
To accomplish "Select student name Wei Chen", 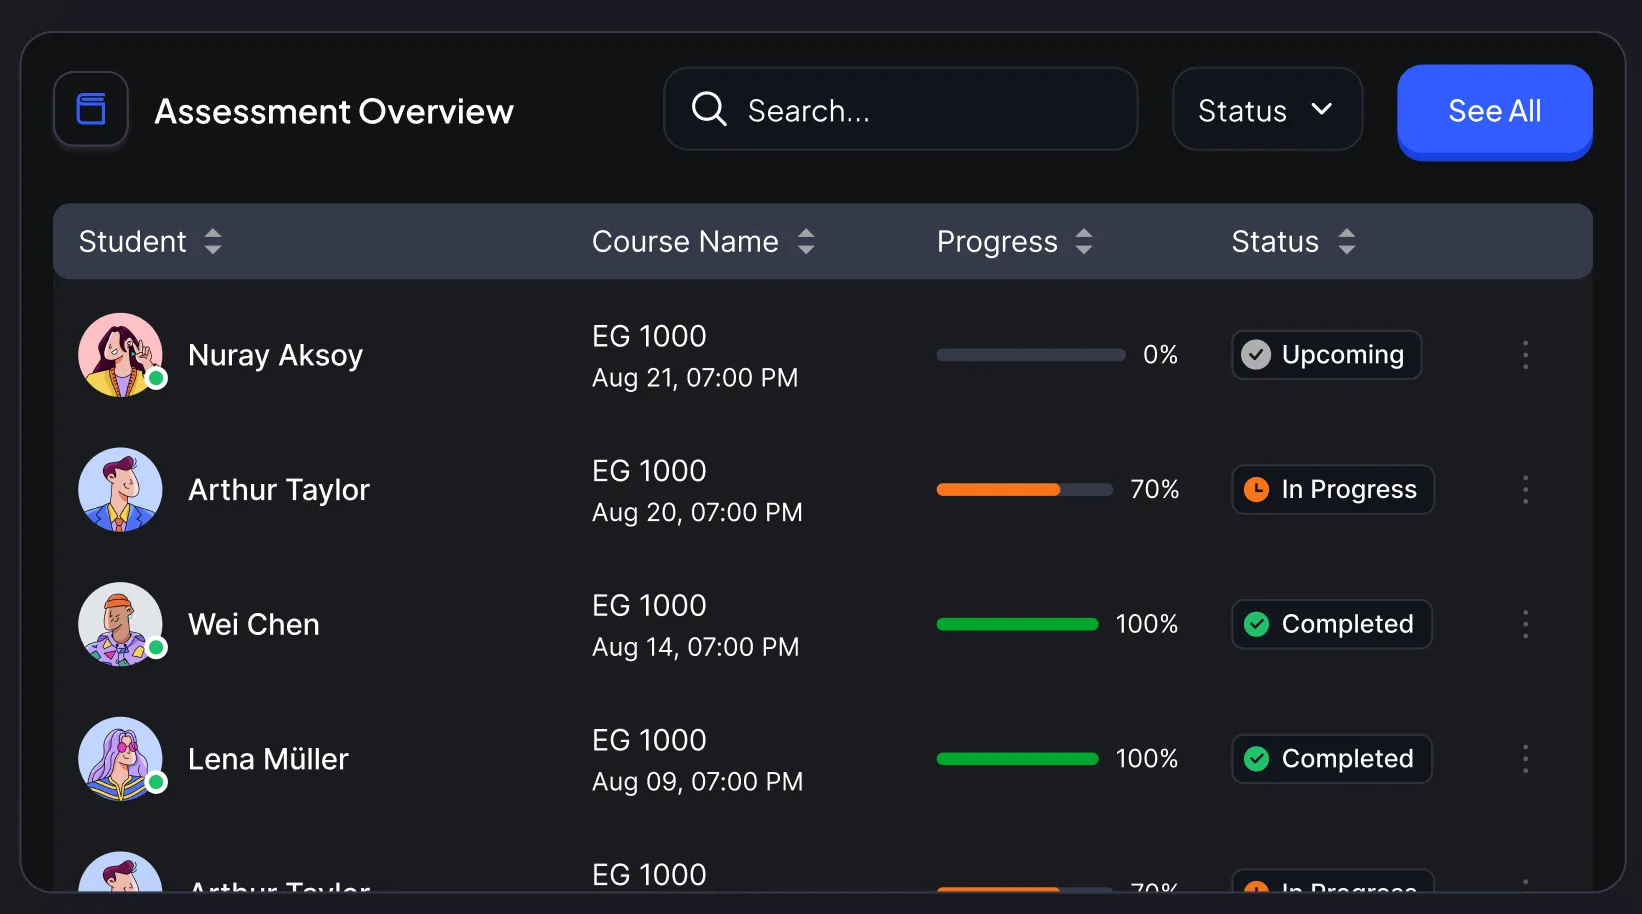I will [x=254, y=624].
